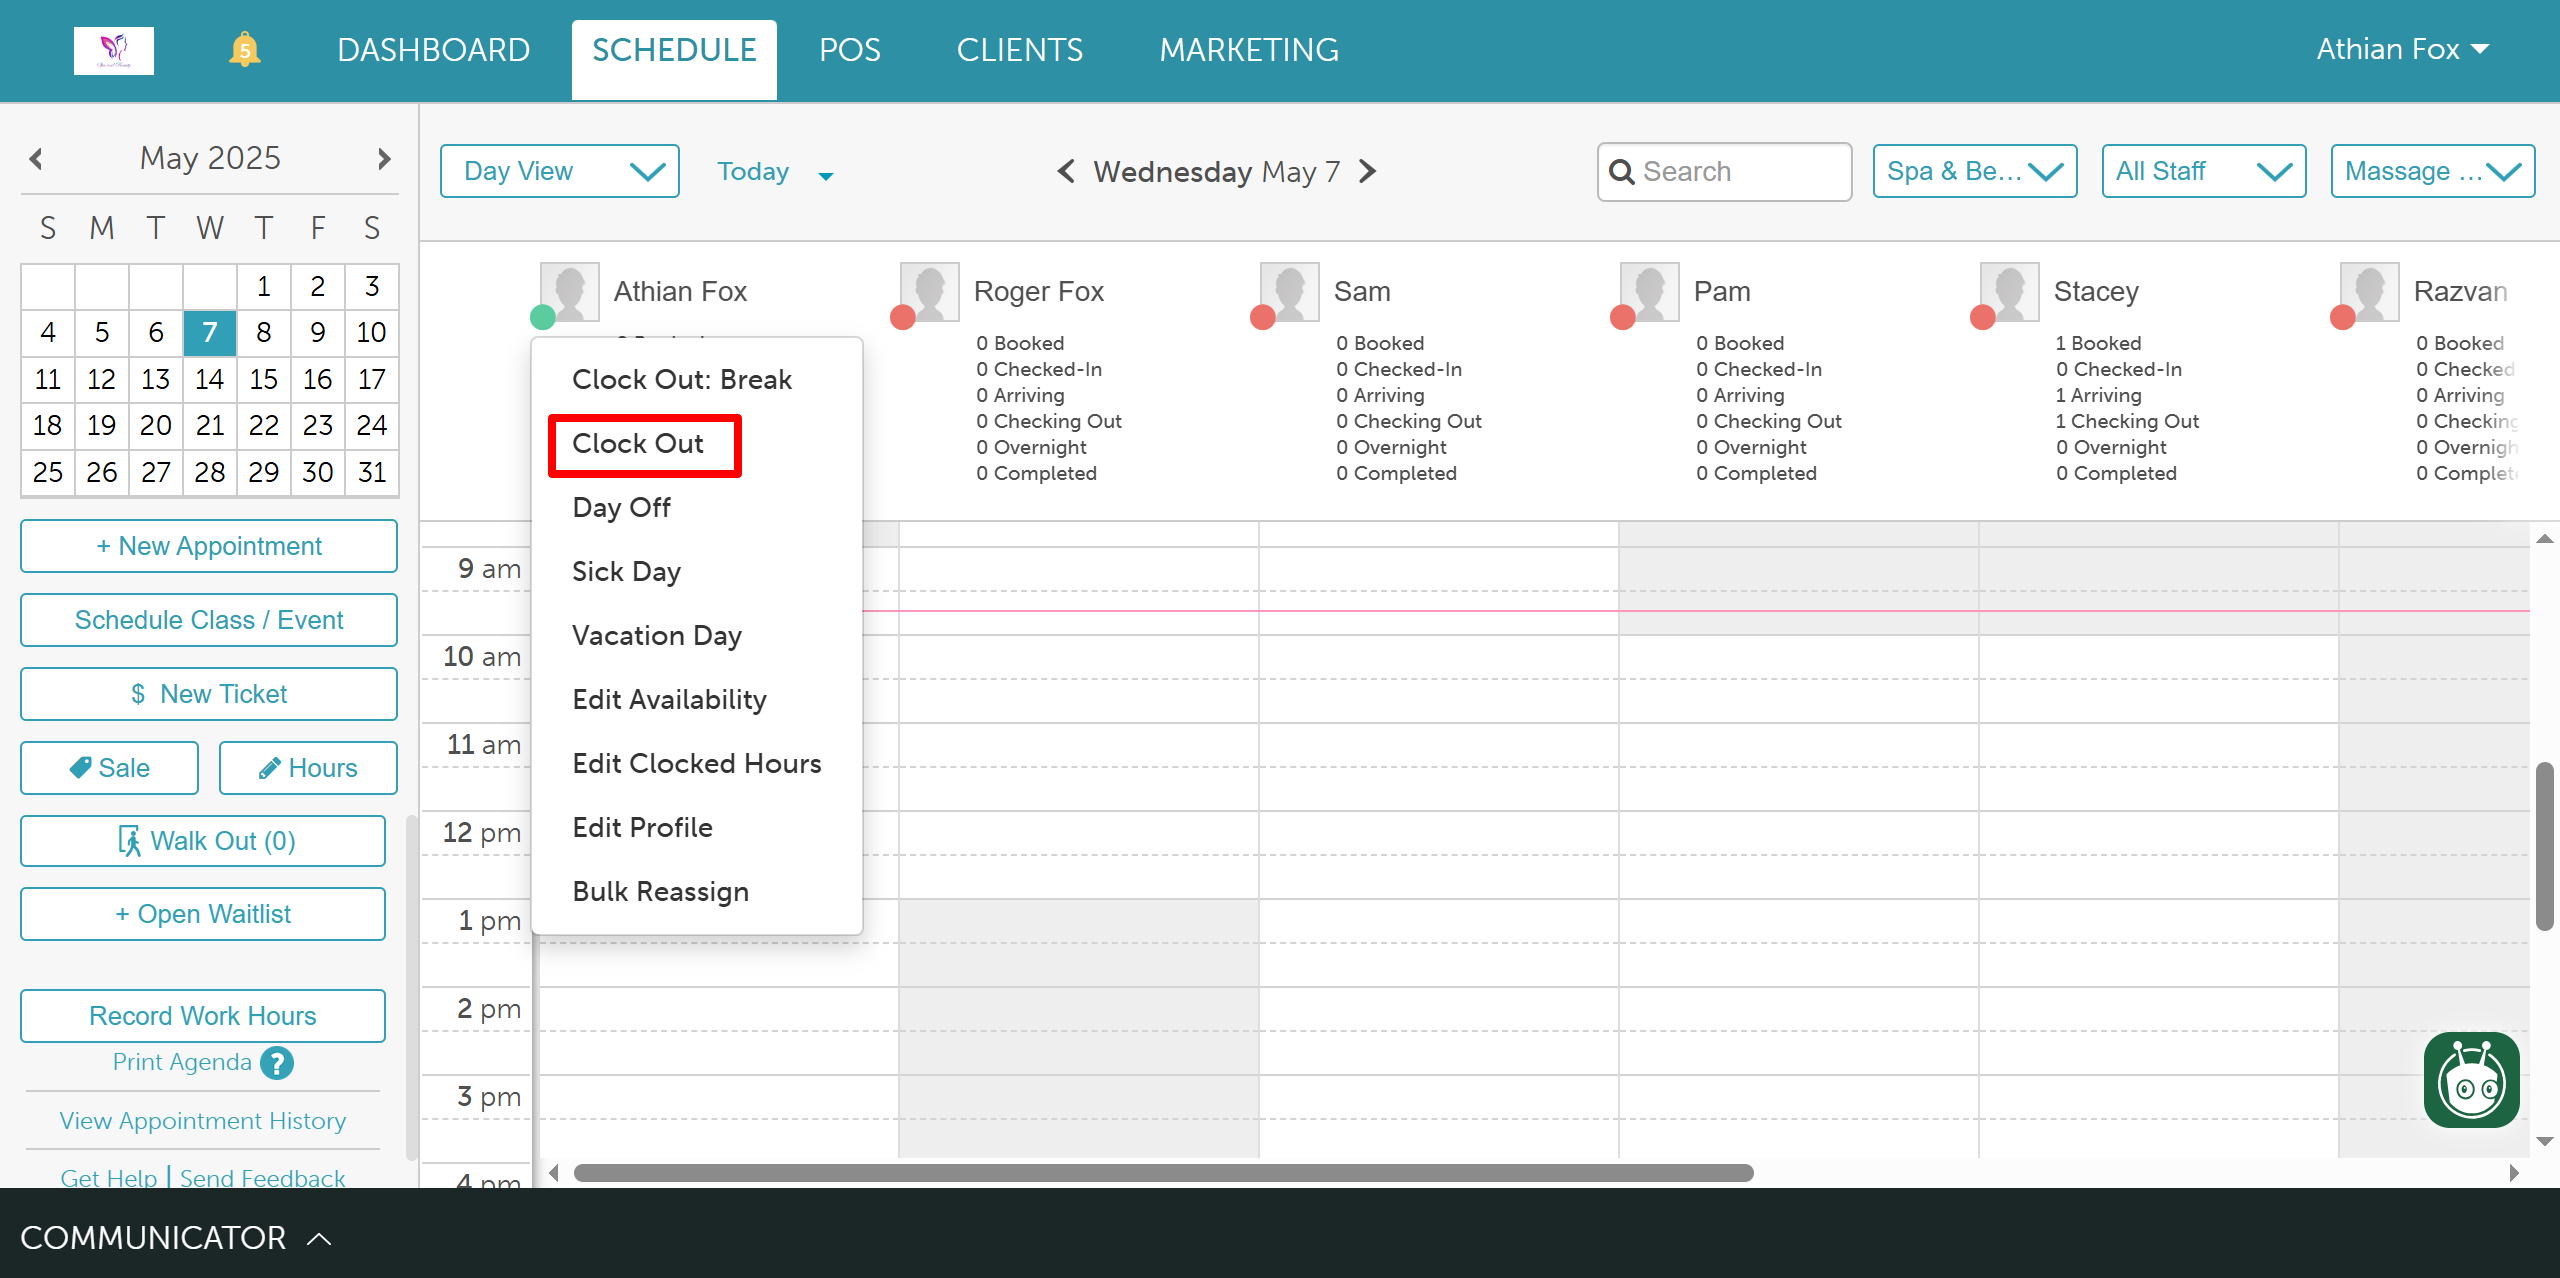
Task: Click next month arrow in mini calendar
Action: [384, 159]
